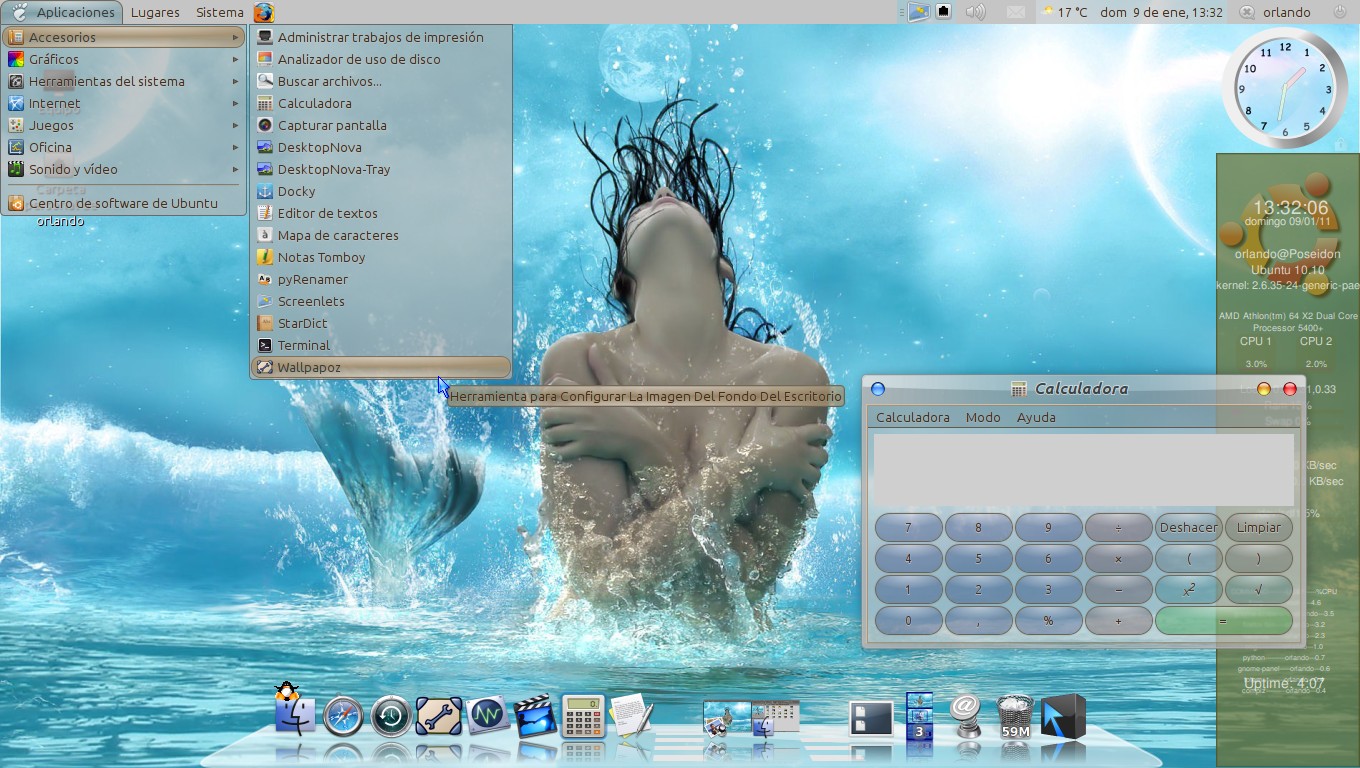Launch the compass browser icon in dock
The height and width of the screenshot is (768, 1360).
343,716
